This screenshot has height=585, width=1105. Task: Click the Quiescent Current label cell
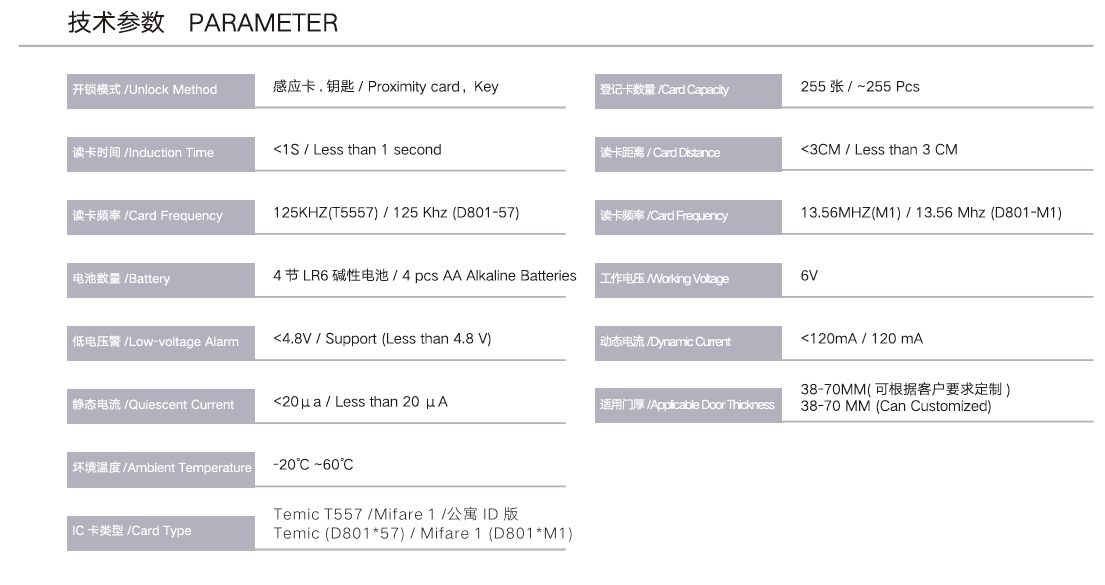(x=160, y=405)
